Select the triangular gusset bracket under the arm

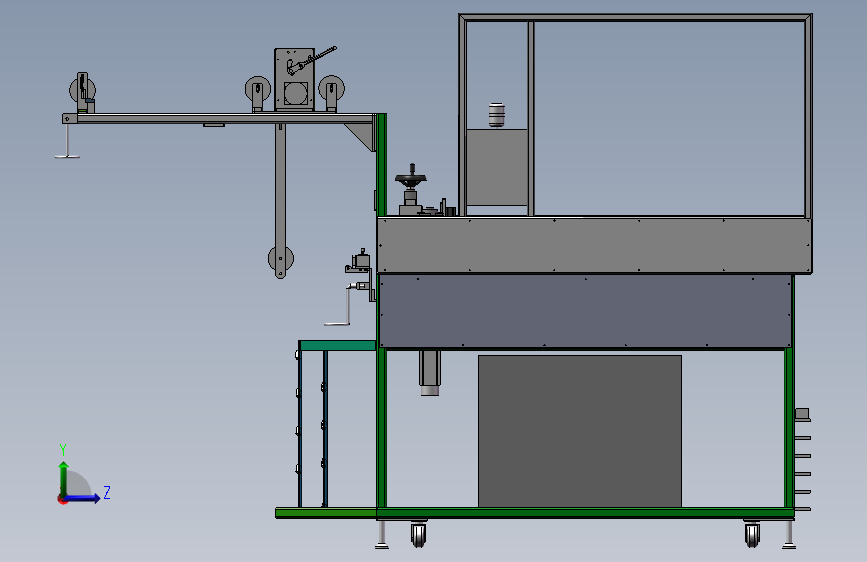click(x=362, y=136)
